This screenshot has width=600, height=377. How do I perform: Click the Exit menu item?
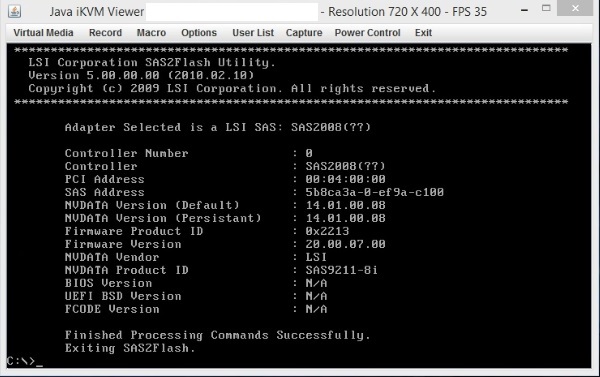point(423,33)
